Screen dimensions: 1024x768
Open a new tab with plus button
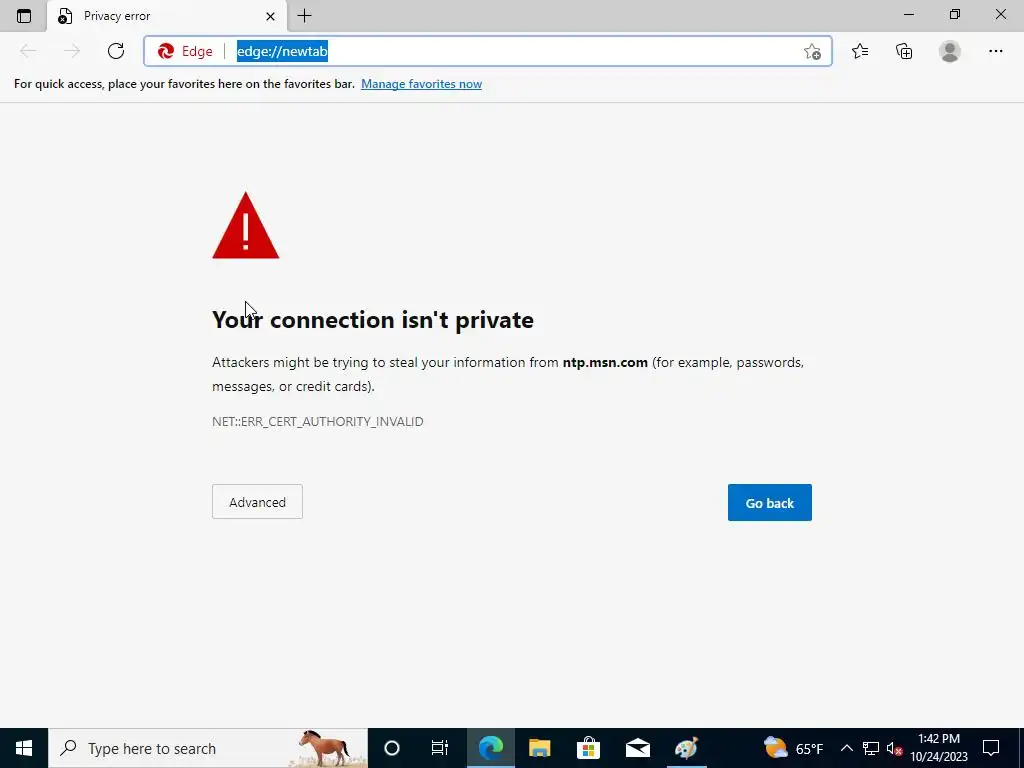tap(304, 16)
